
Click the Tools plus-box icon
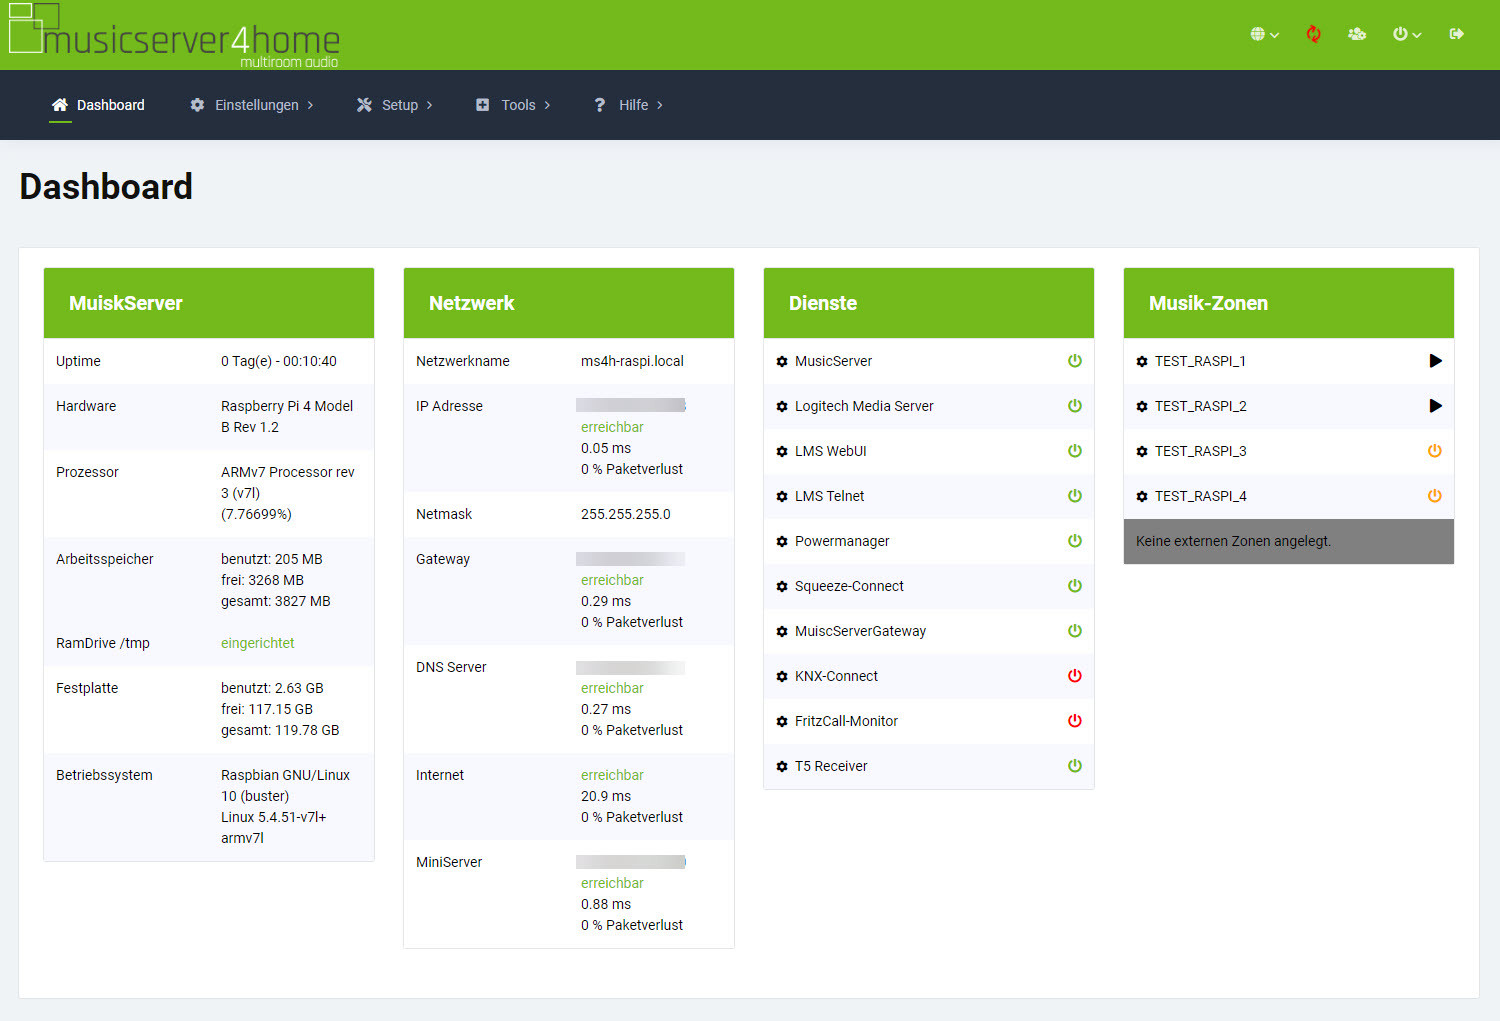click(483, 105)
